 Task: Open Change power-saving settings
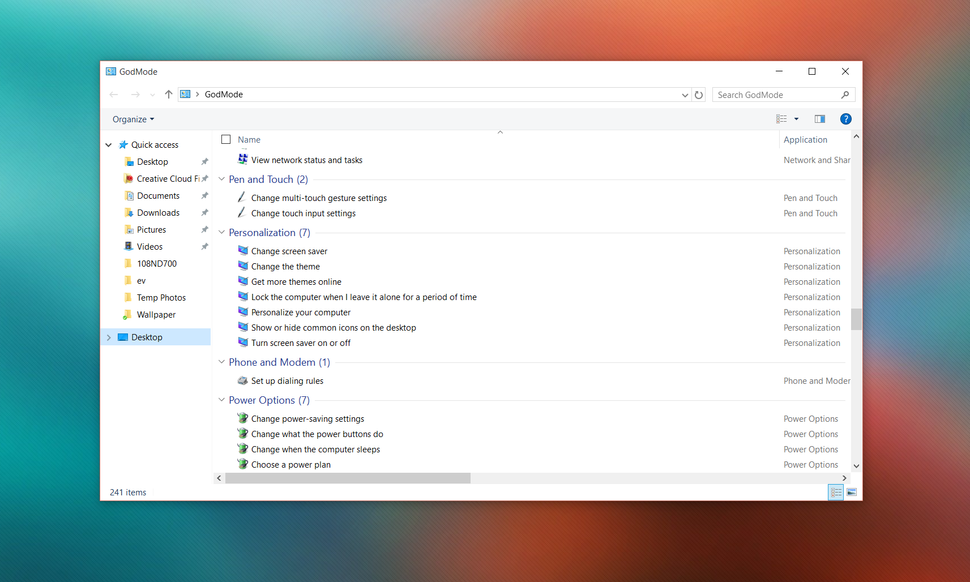[307, 418]
